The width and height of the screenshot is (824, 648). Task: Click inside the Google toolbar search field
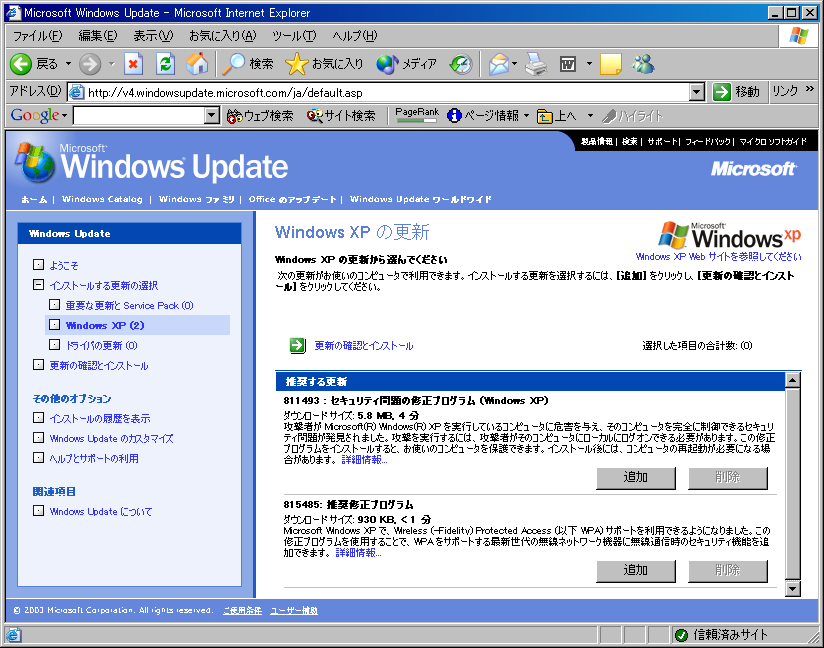point(139,116)
